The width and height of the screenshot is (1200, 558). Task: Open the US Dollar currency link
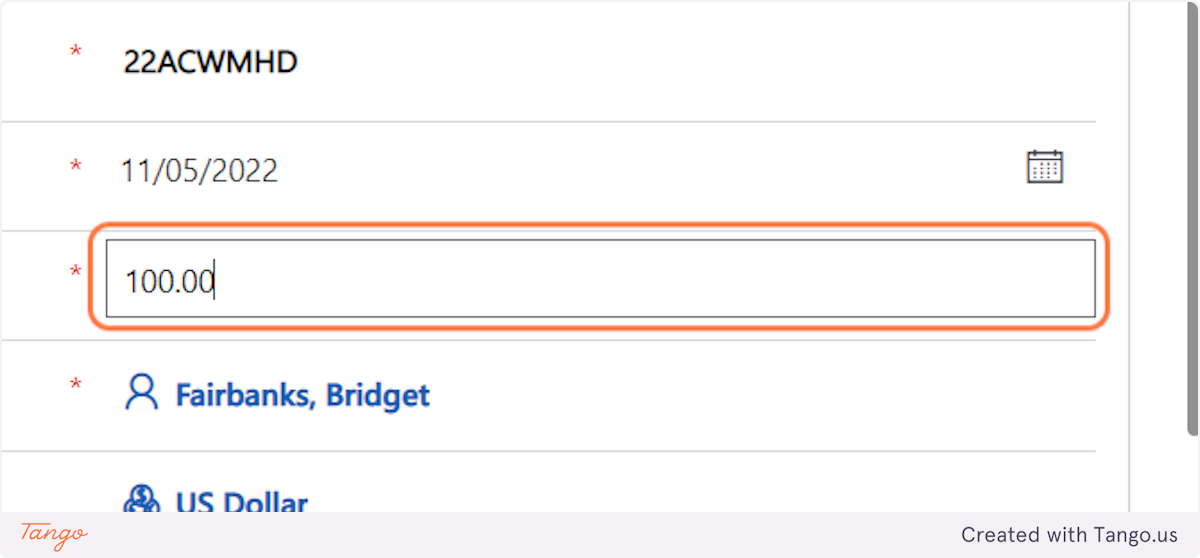(242, 502)
